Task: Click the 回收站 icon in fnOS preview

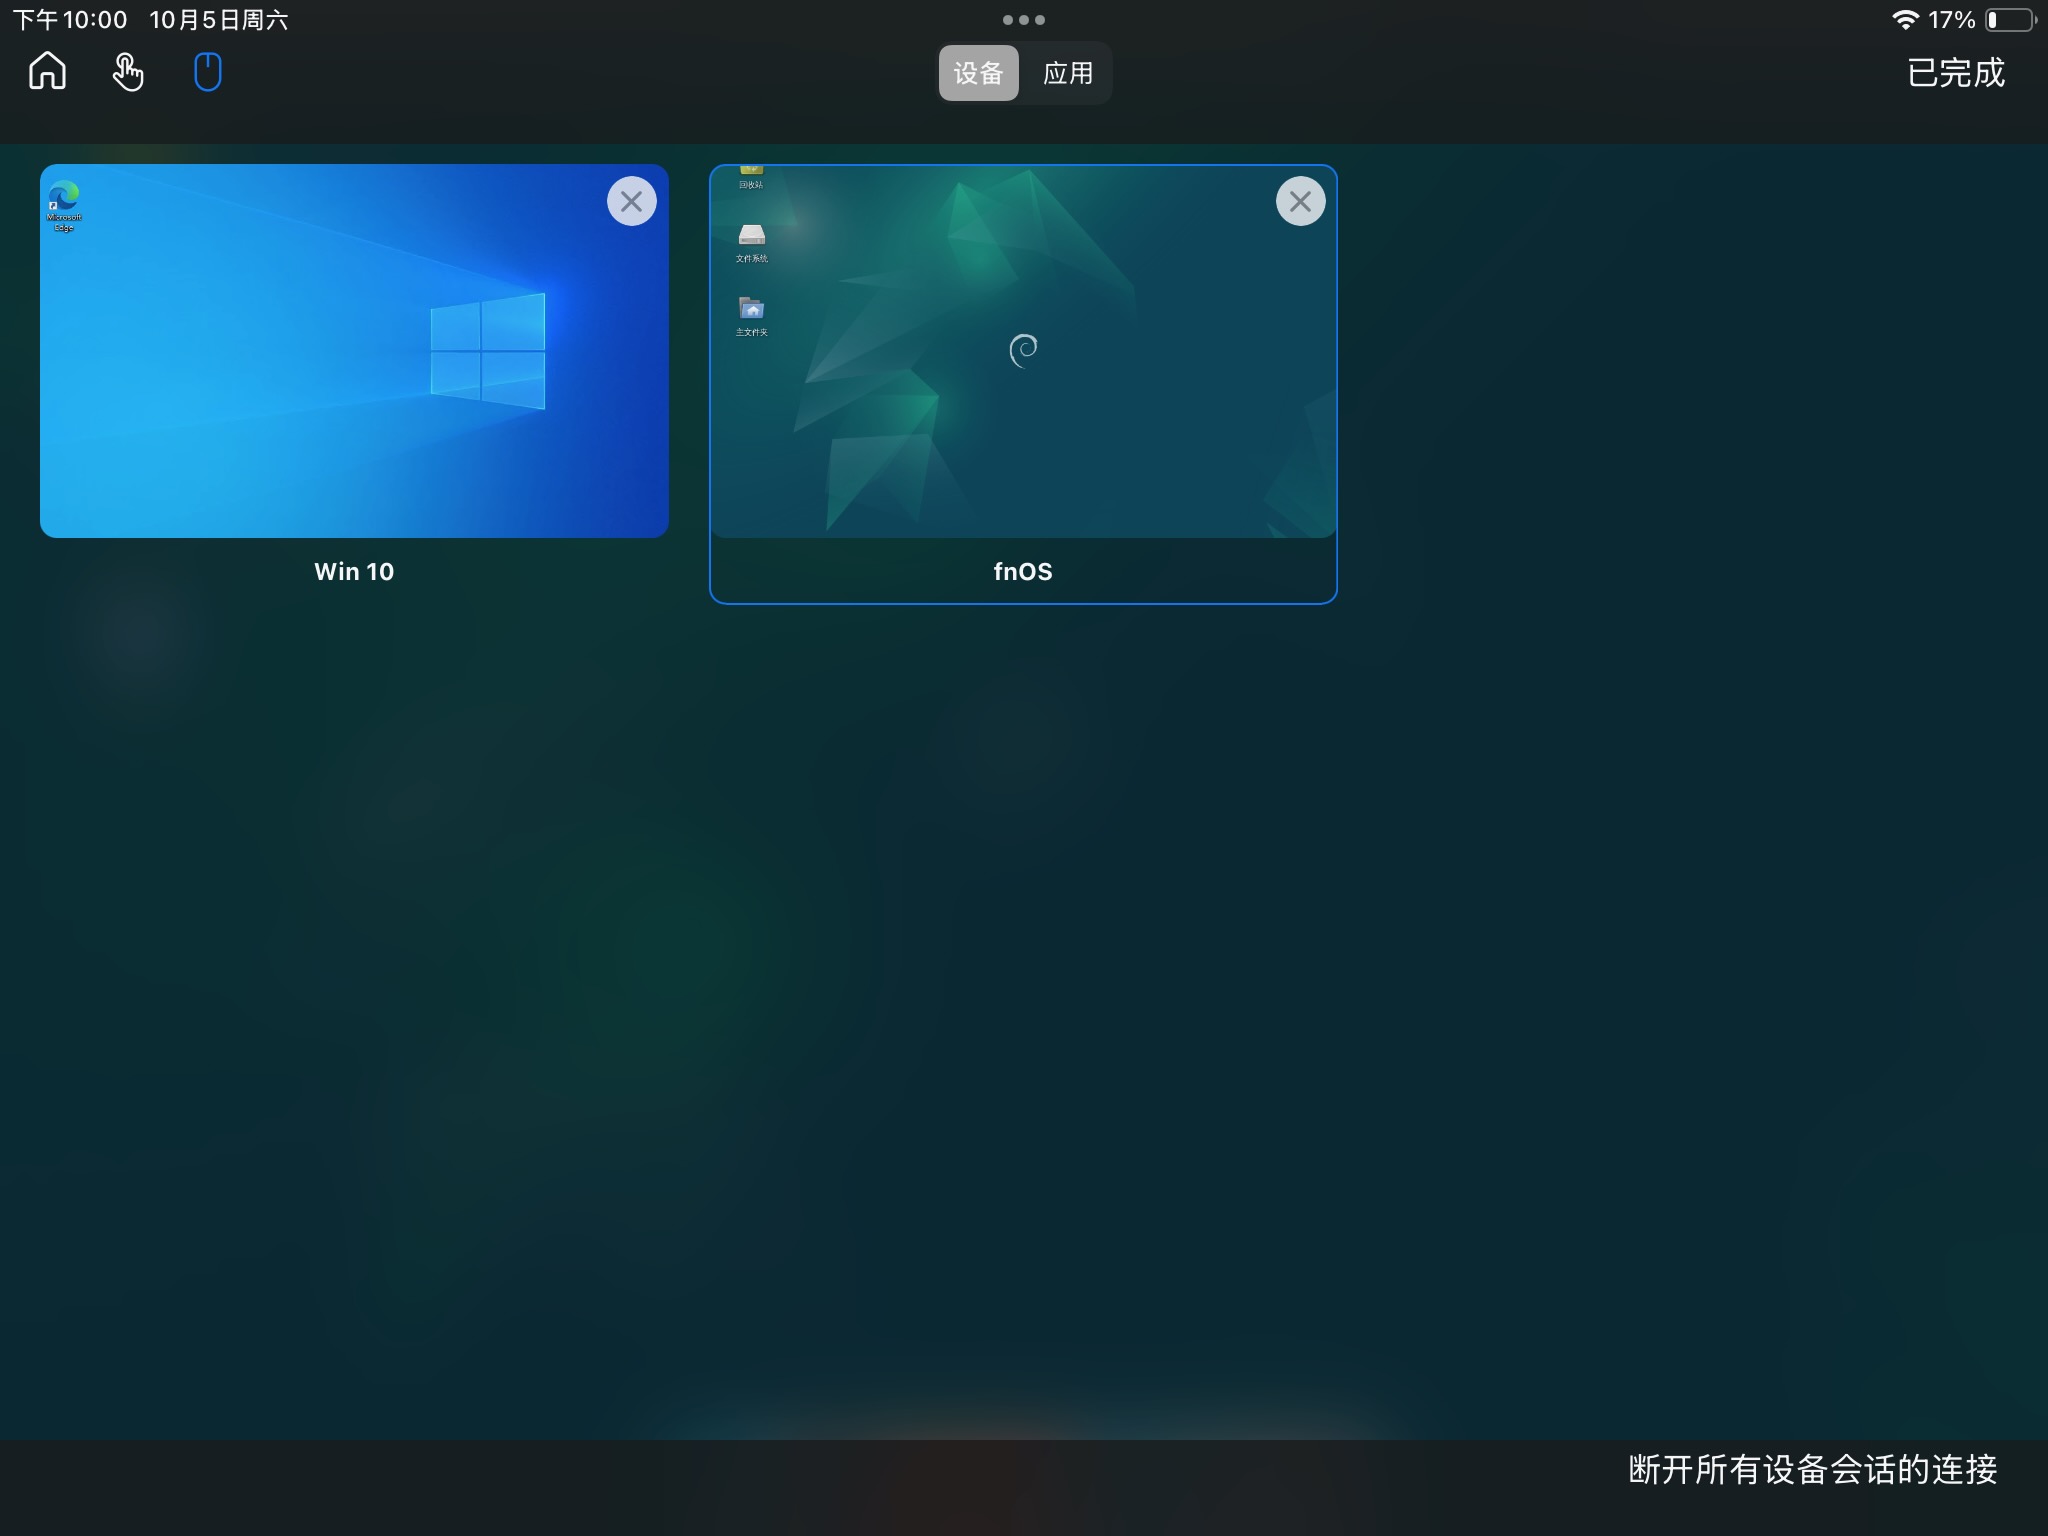Action: point(751,173)
